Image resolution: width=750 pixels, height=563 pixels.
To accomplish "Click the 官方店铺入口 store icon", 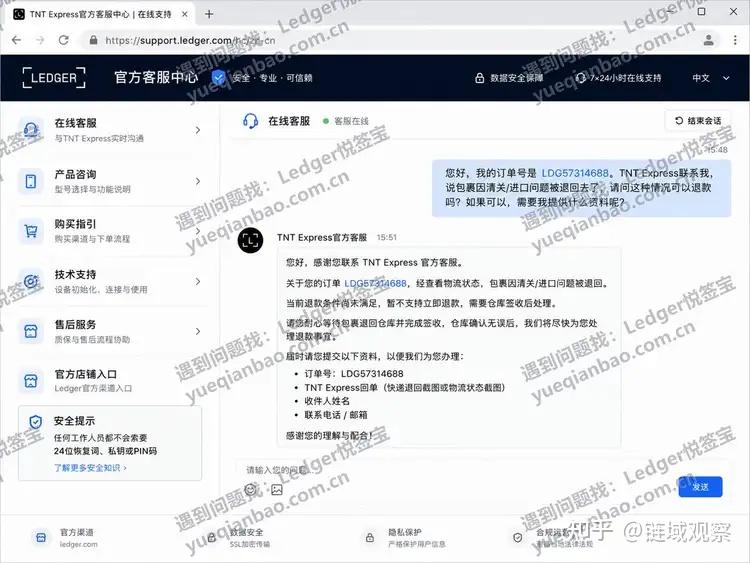I will (31, 381).
